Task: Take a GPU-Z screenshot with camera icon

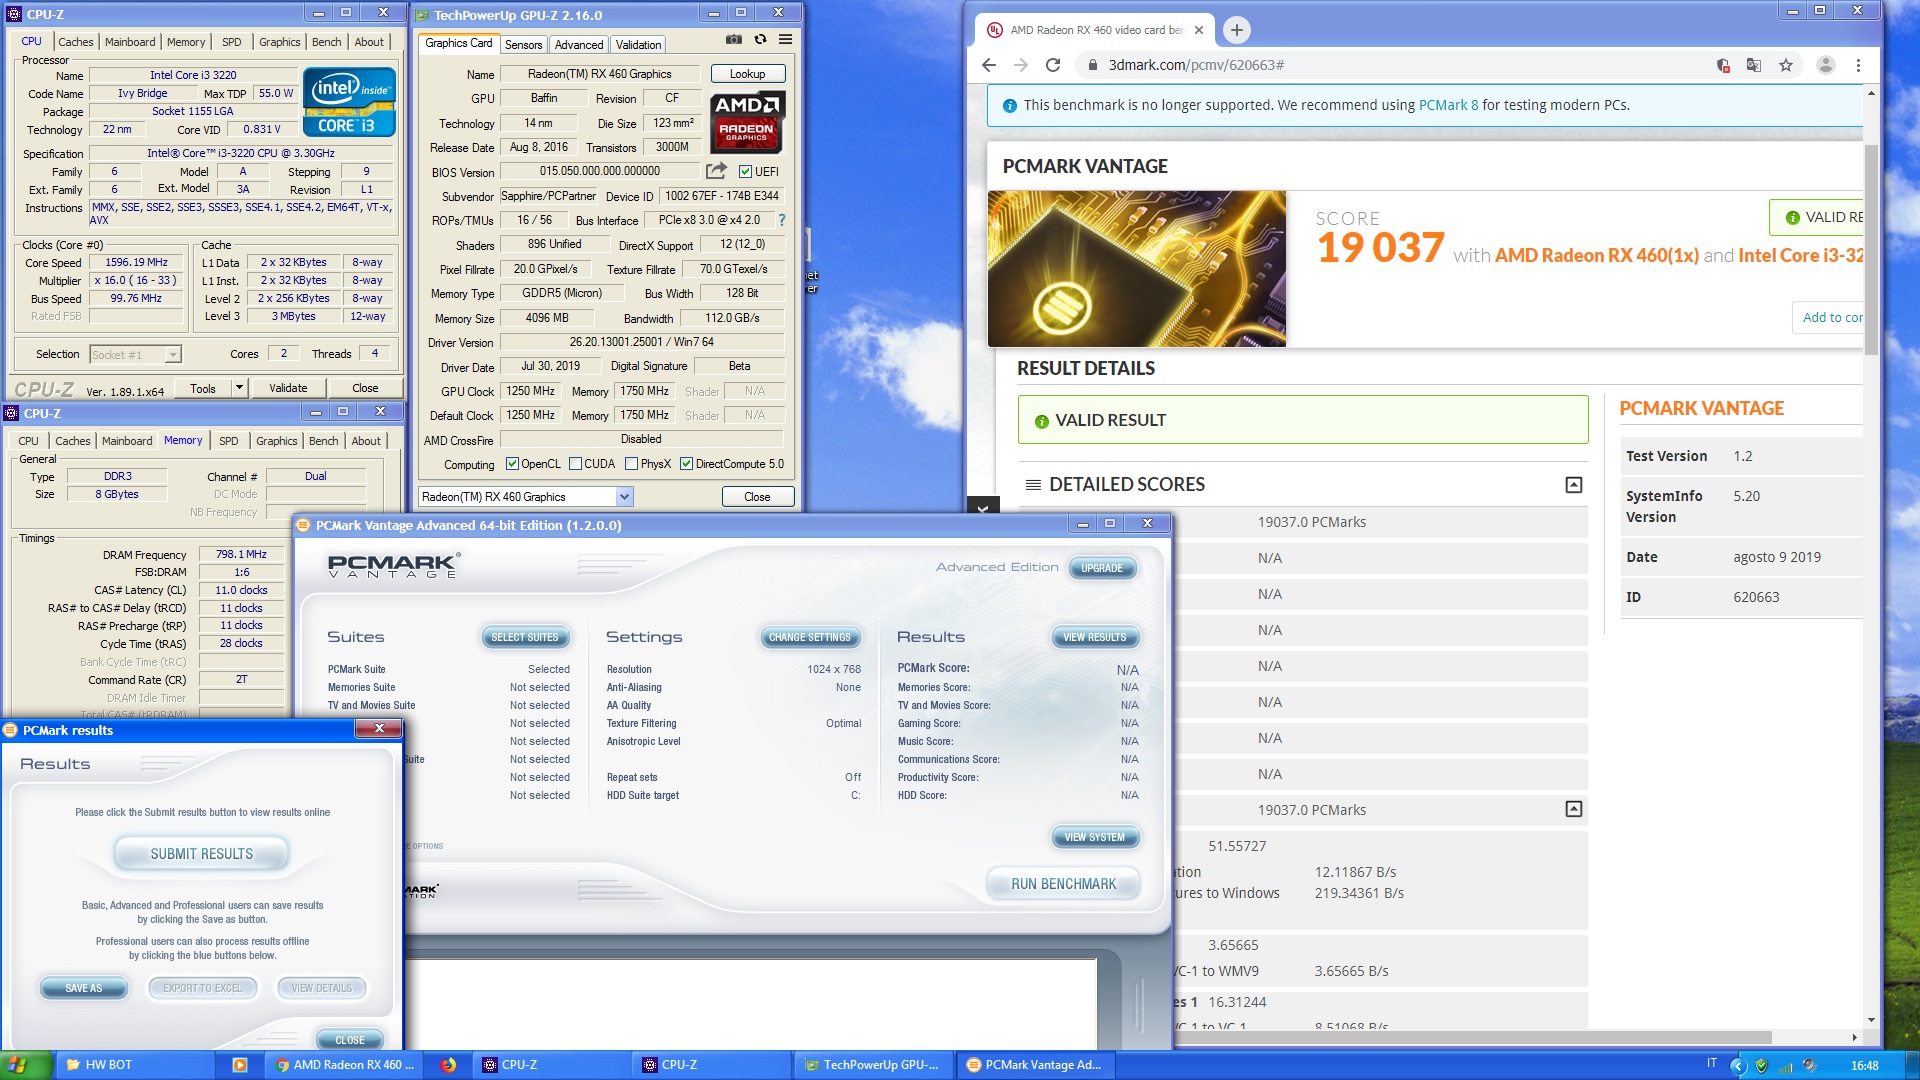Action: pos(733,39)
